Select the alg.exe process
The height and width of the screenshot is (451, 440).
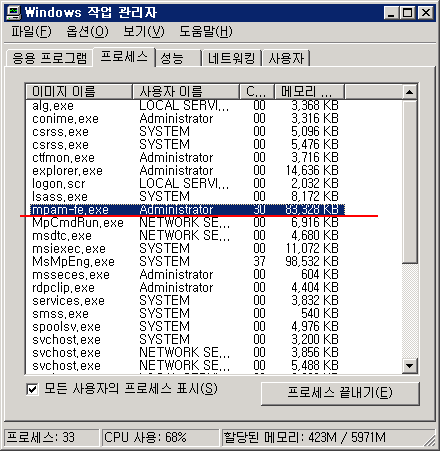185,106
